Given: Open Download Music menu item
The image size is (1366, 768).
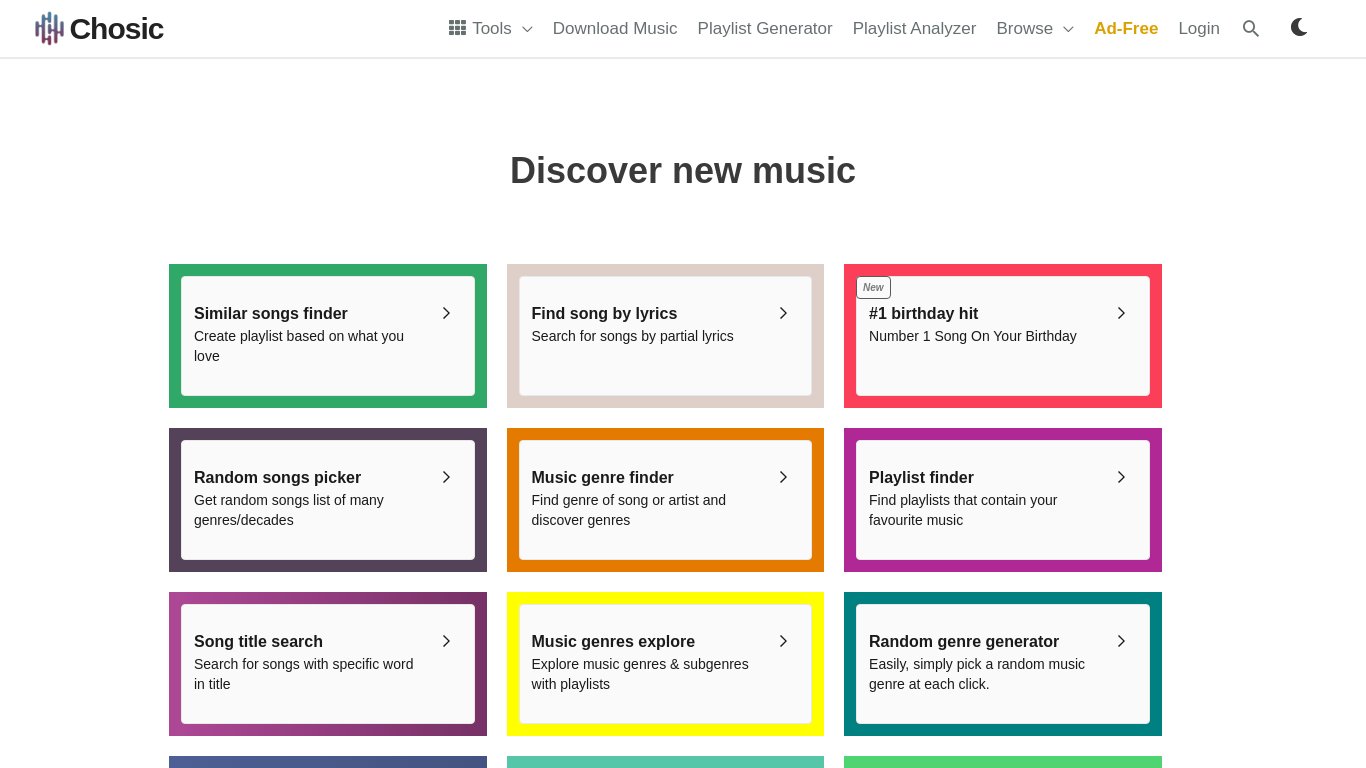Looking at the screenshot, I should (x=614, y=29).
